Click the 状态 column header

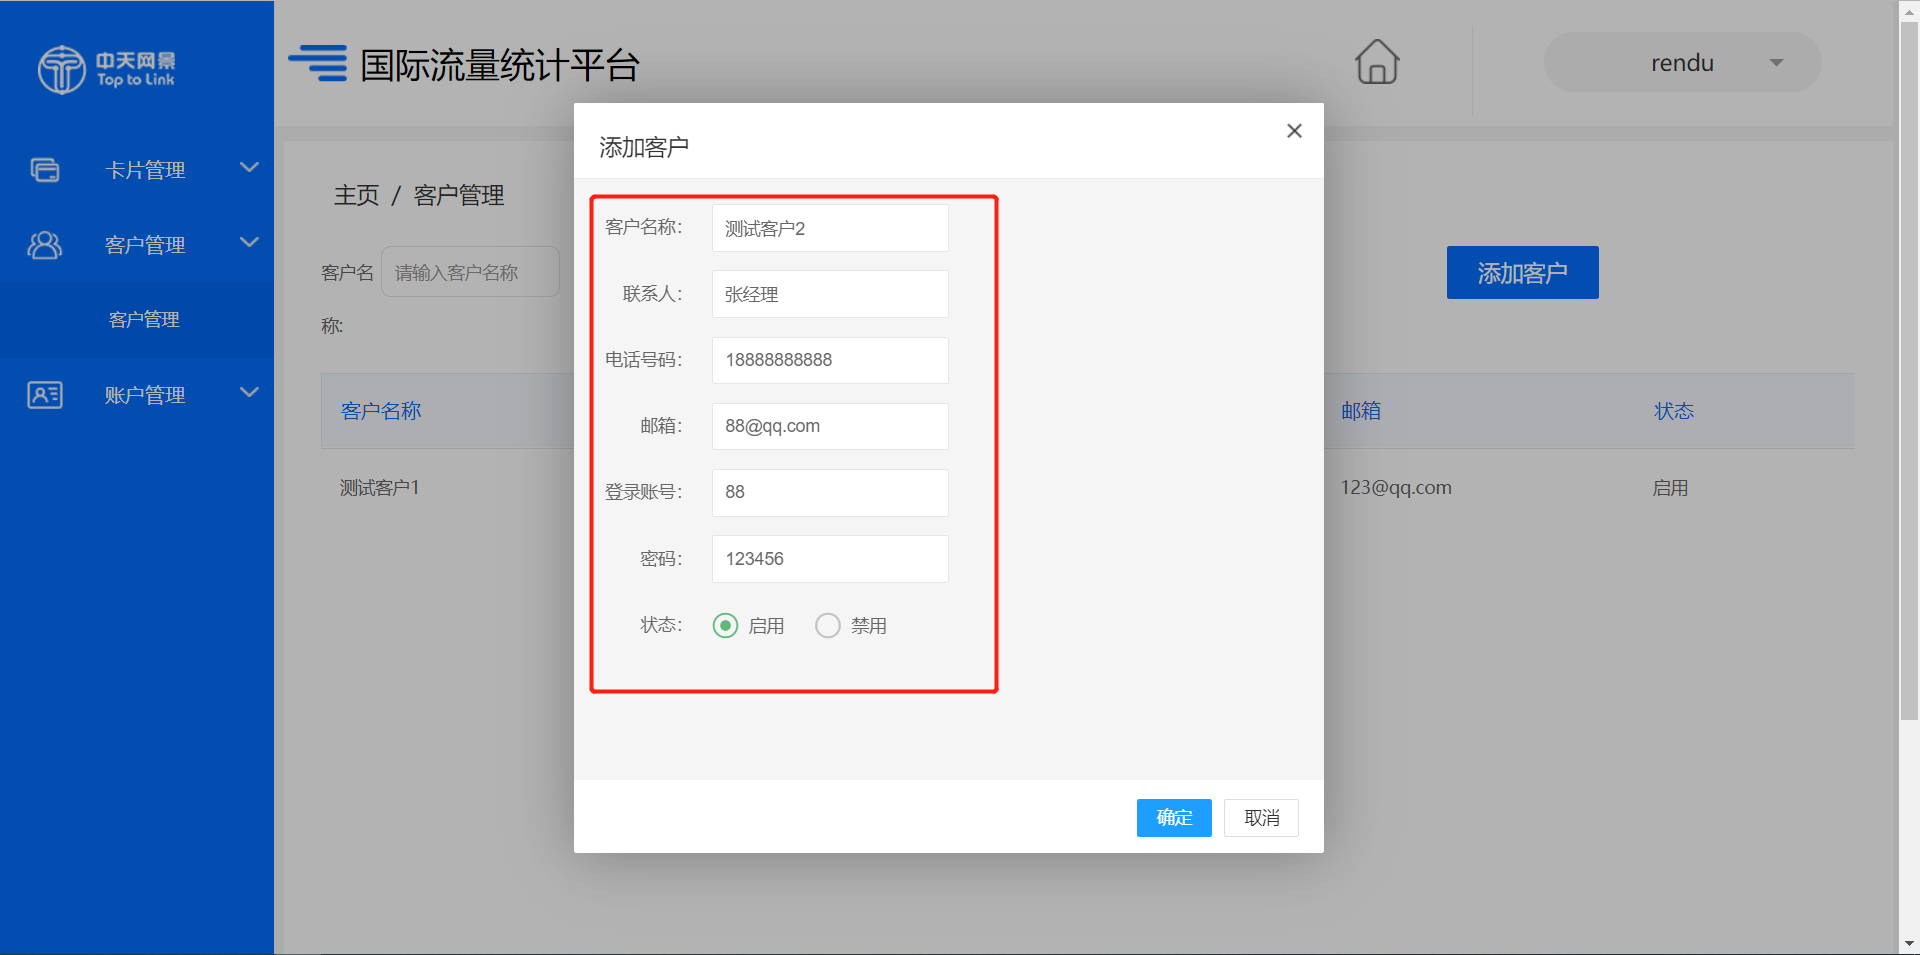[x=1674, y=411]
